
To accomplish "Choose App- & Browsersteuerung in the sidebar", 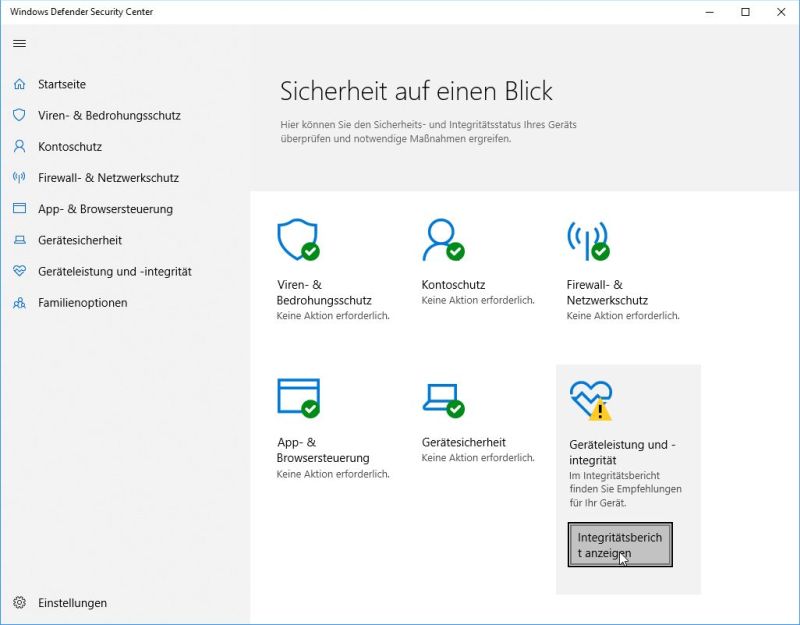I will [x=105, y=209].
